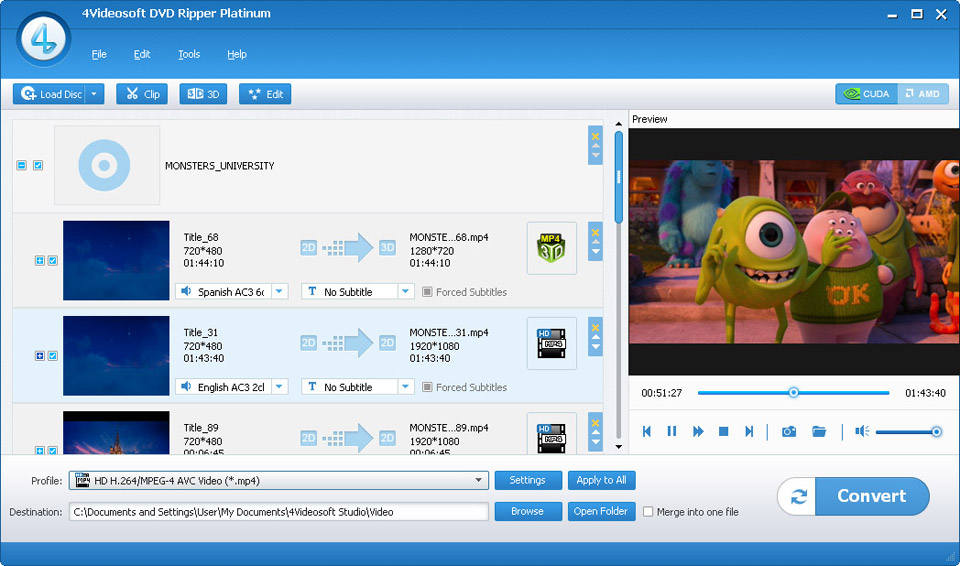Remove Title_89 with its X icon
The height and width of the screenshot is (566, 960).
tap(595, 423)
